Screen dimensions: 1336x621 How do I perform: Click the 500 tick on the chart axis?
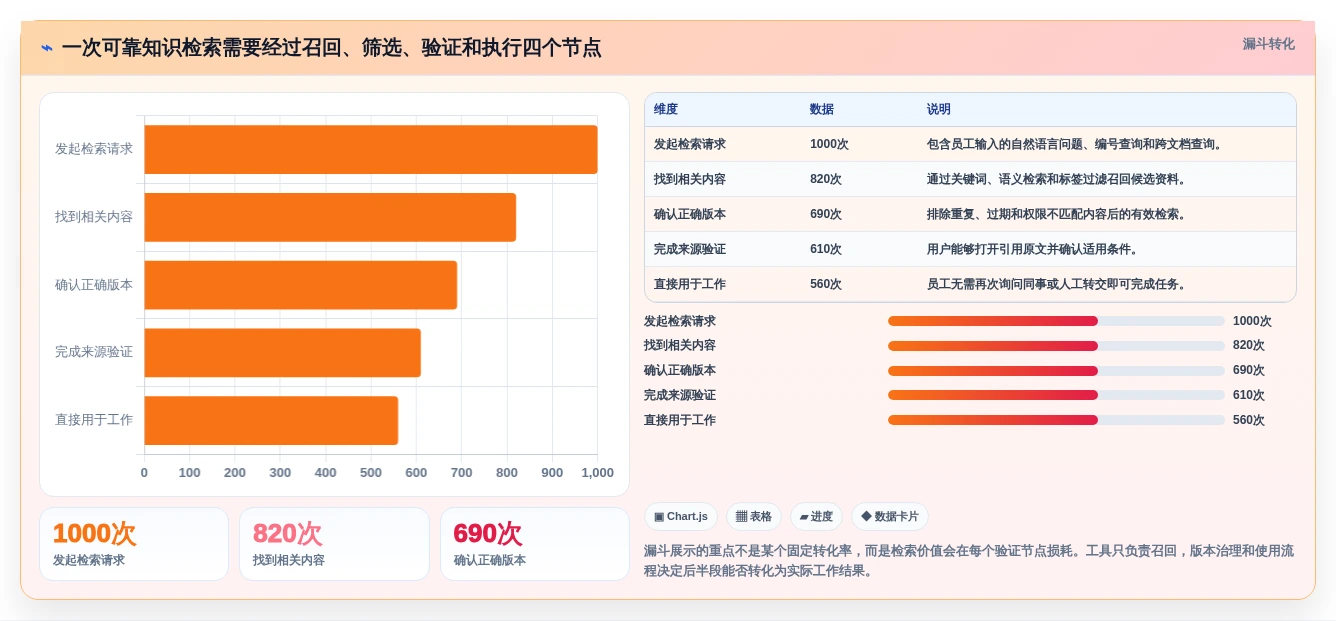click(x=371, y=473)
